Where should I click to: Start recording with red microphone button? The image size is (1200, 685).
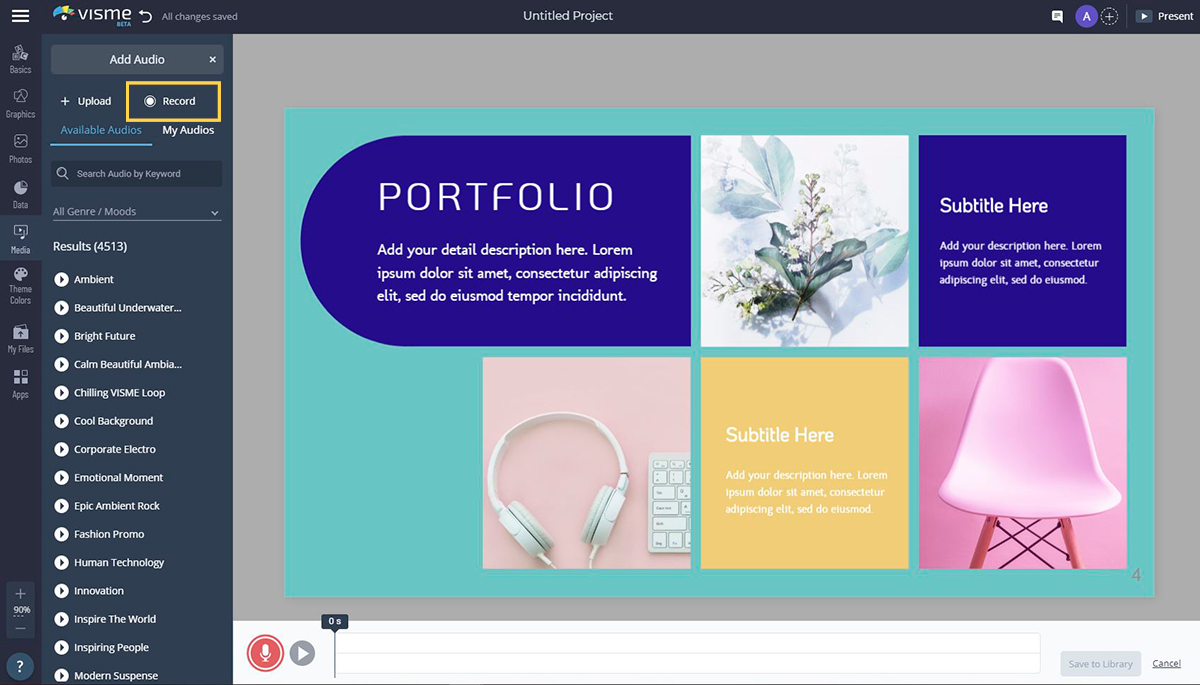click(x=265, y=654)
